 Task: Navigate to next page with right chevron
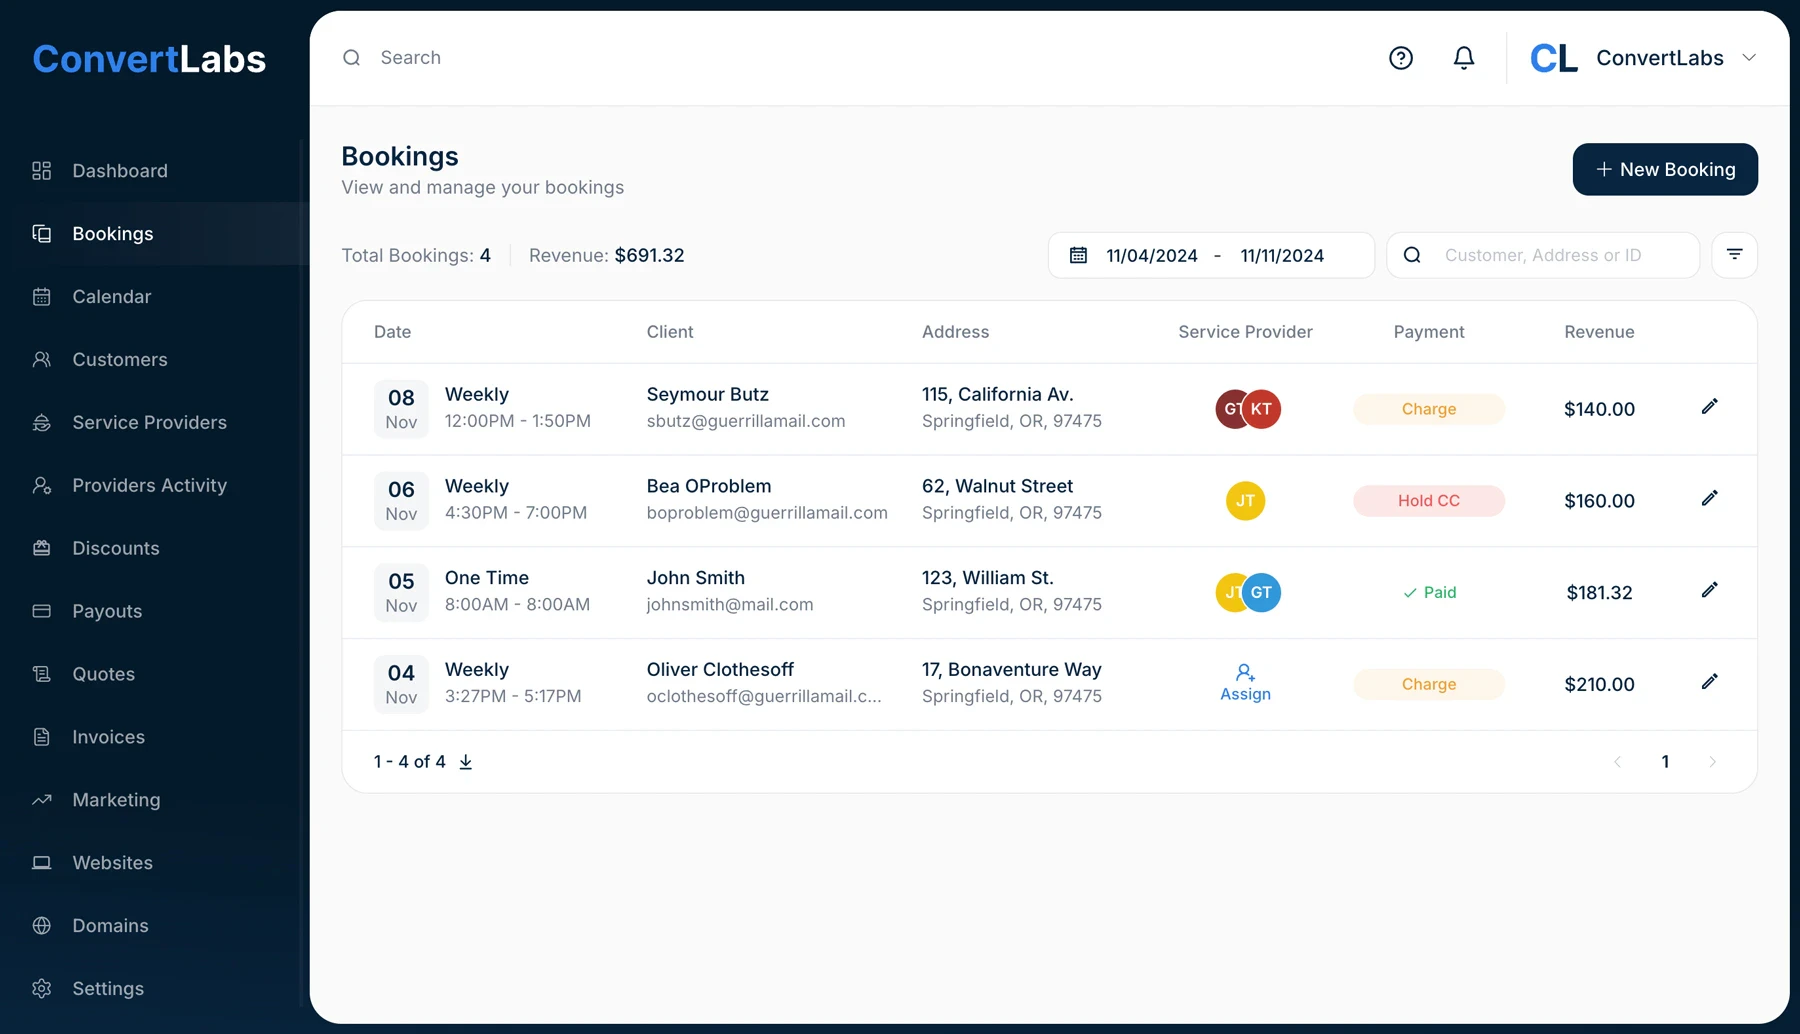1712,761
